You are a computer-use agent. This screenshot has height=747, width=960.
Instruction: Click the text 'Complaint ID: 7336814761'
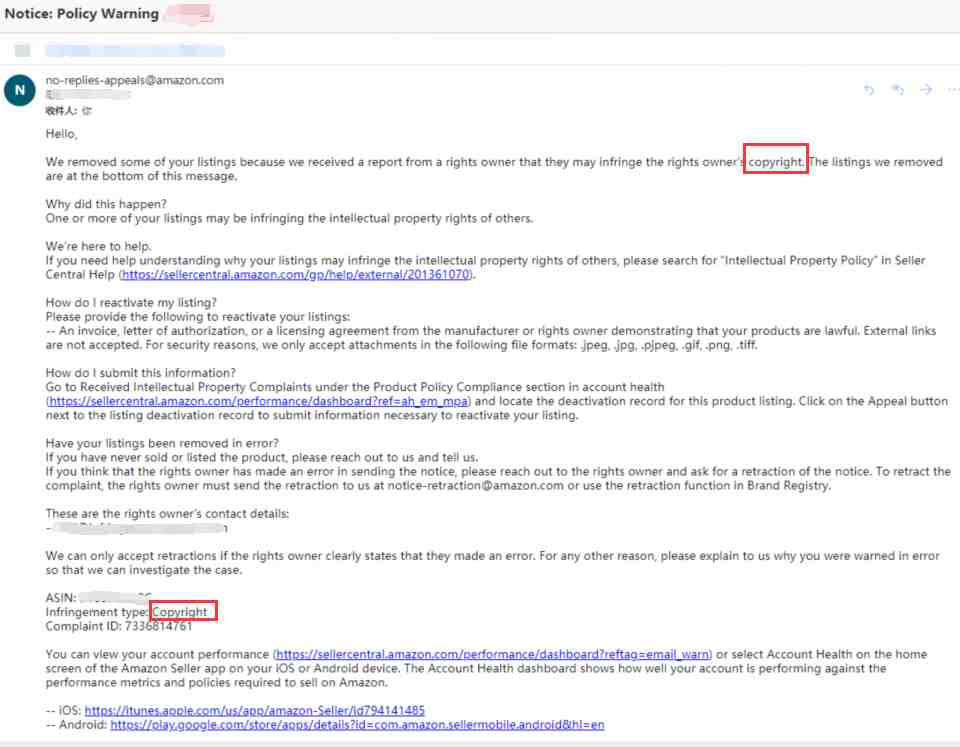(x=119, y=626)
